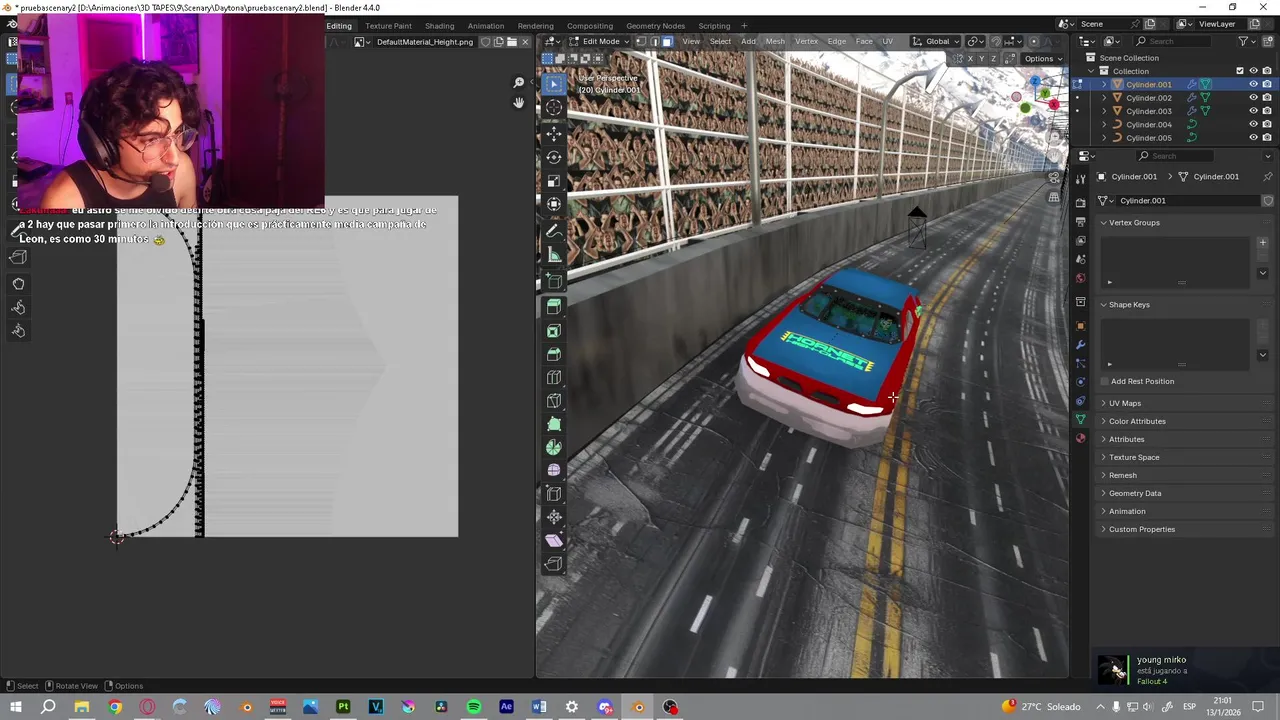
Task: Select the Edge Slide tool
Action: point(554,494)
